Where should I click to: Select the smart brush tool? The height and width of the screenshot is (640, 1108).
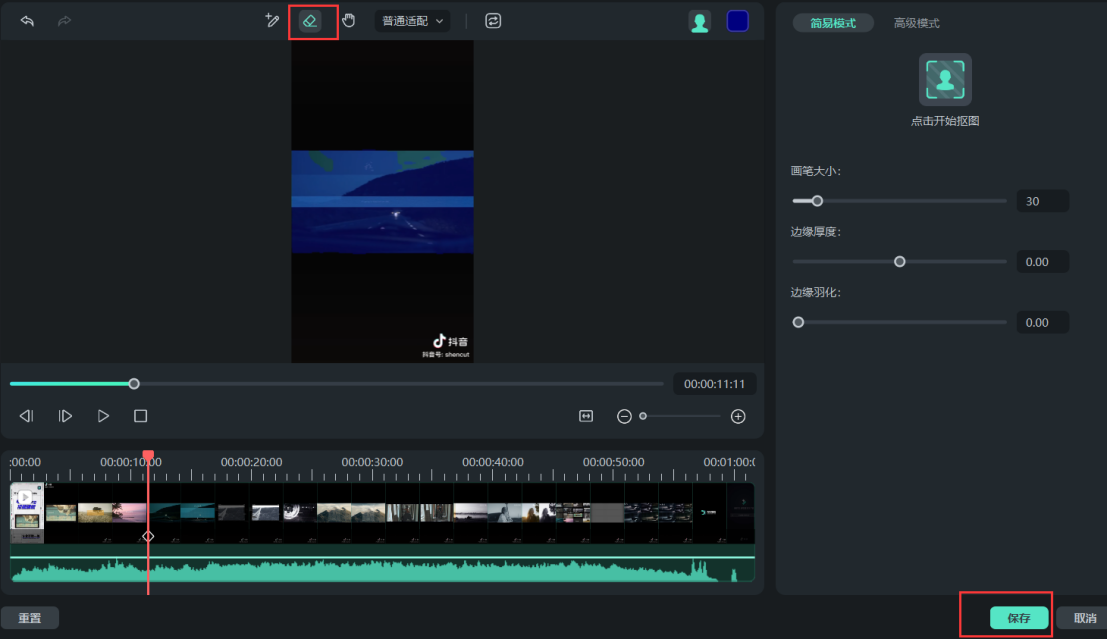pyautogui.click(x=271, y=21)
